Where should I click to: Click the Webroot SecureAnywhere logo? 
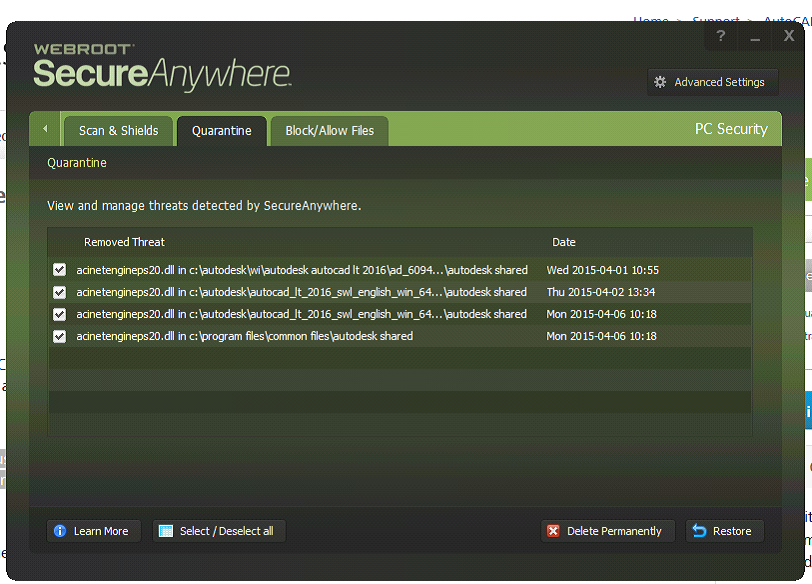coord(162,68)
